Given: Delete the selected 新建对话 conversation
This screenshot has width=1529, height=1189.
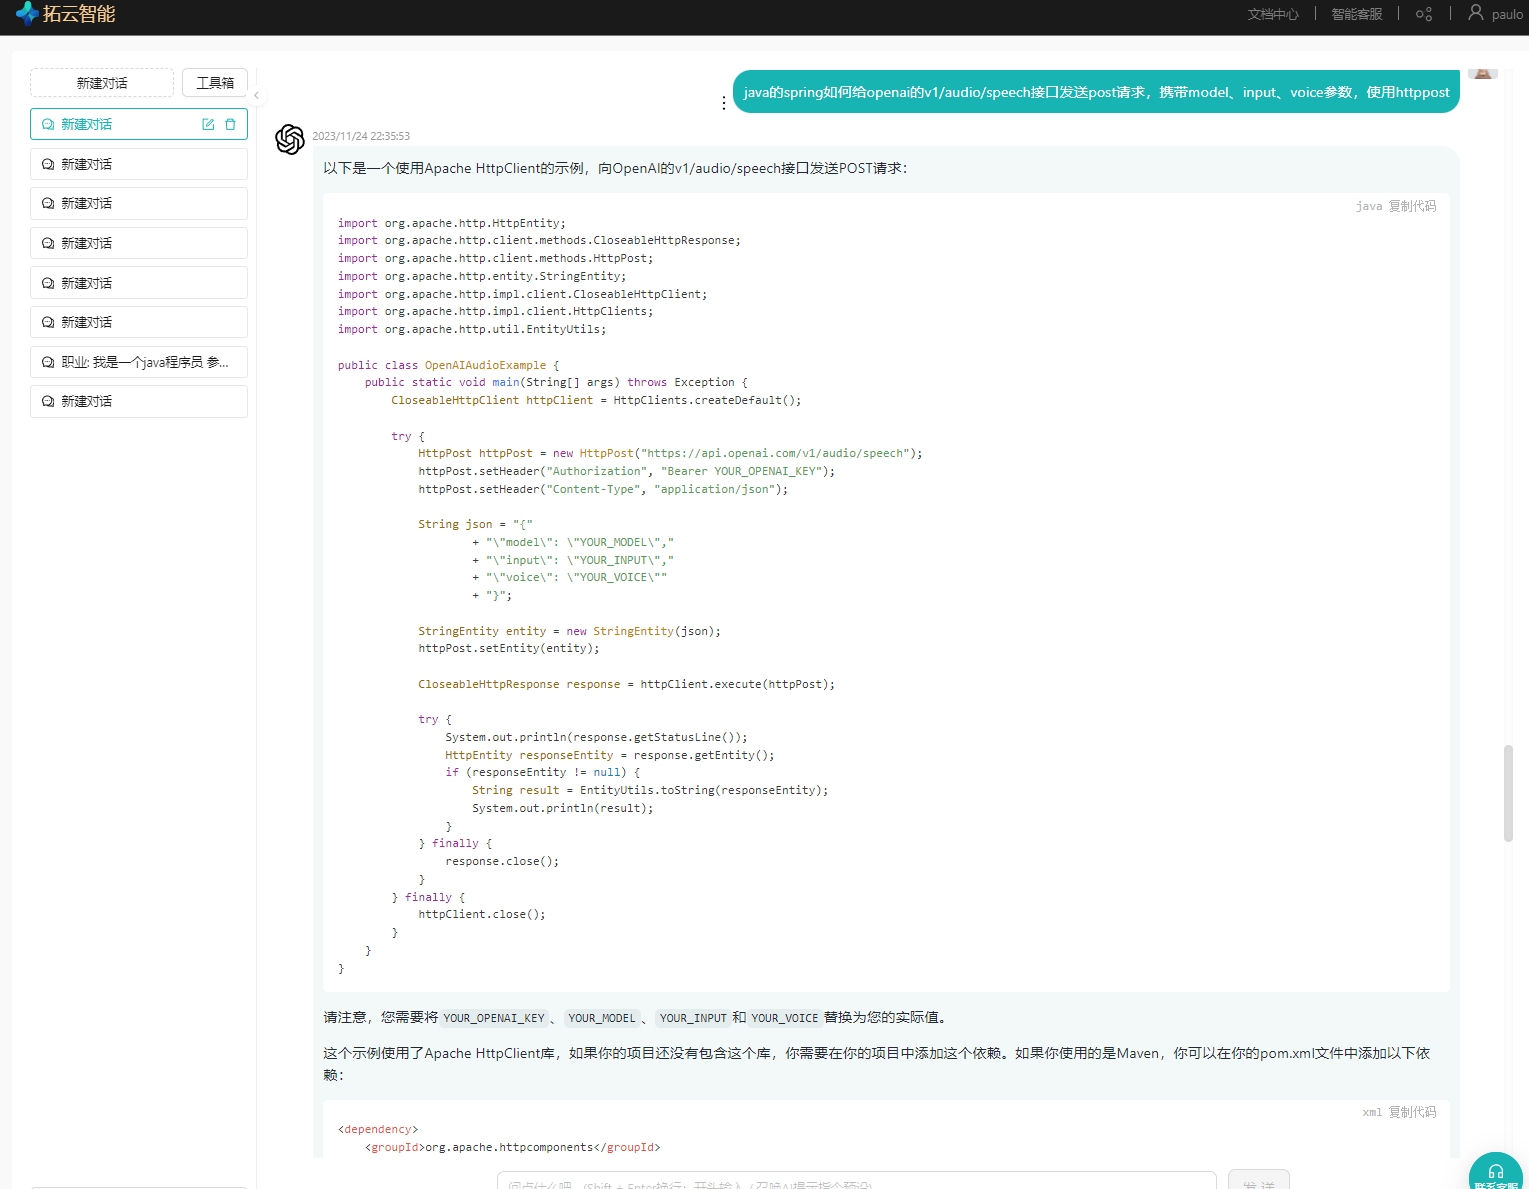Looking at the screenshot, I should [230, 124].
